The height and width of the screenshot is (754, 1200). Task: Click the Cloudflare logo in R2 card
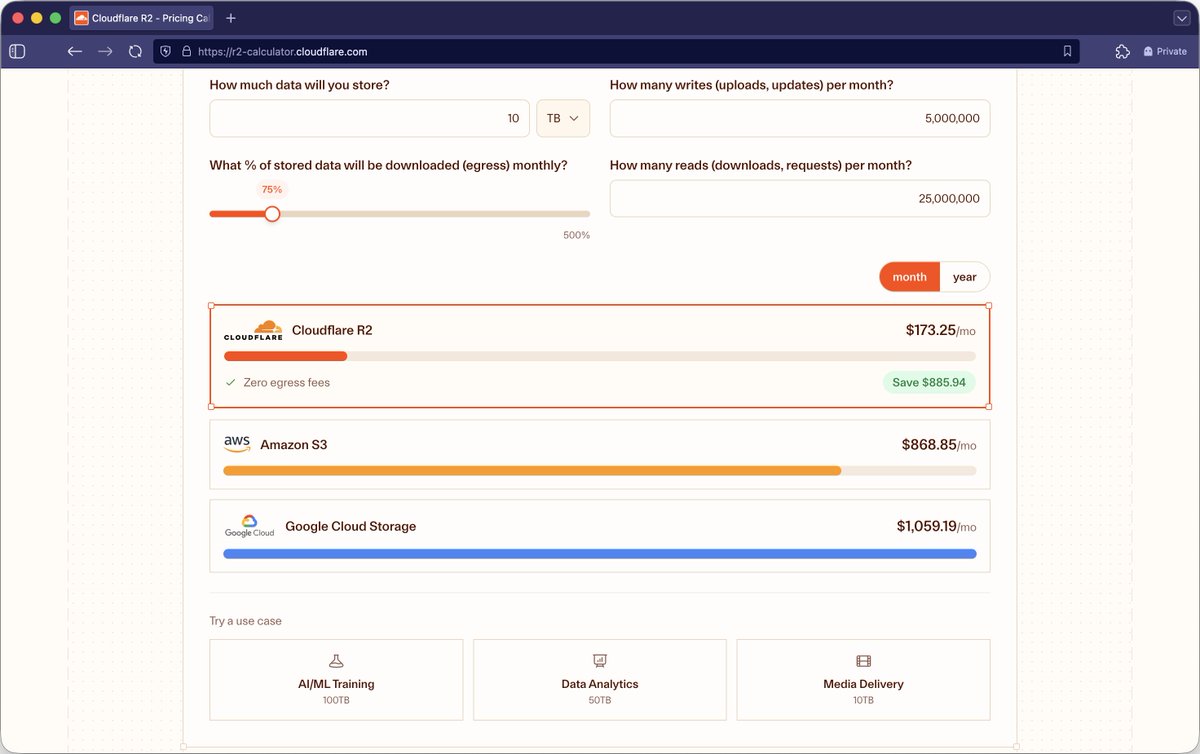tap(253, 331)
